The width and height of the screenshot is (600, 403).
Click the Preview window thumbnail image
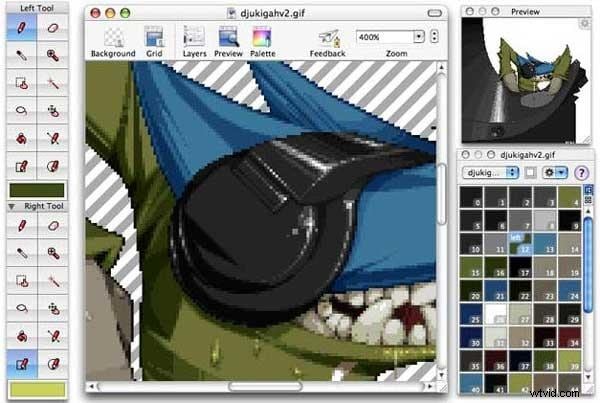(526, 80)
